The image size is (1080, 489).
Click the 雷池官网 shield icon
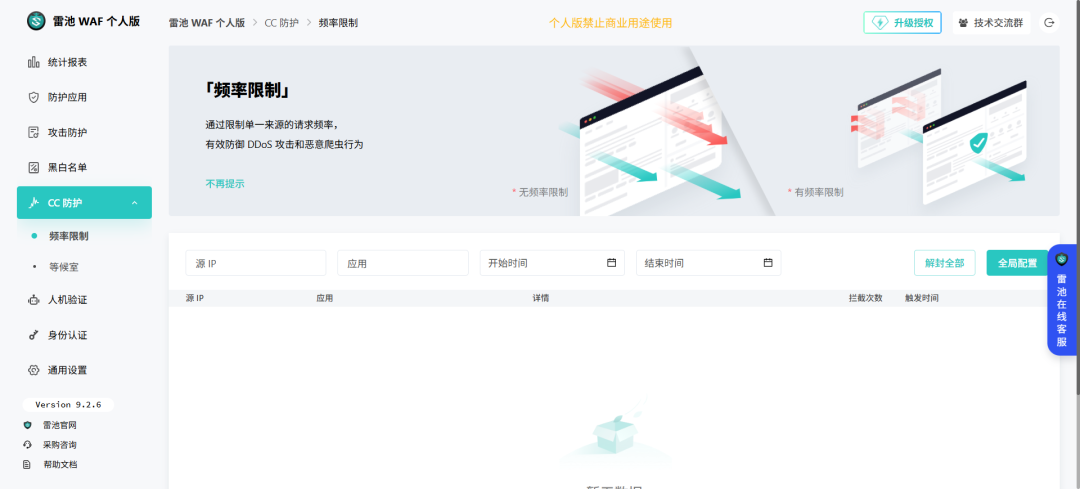click(x=28, y=426)
